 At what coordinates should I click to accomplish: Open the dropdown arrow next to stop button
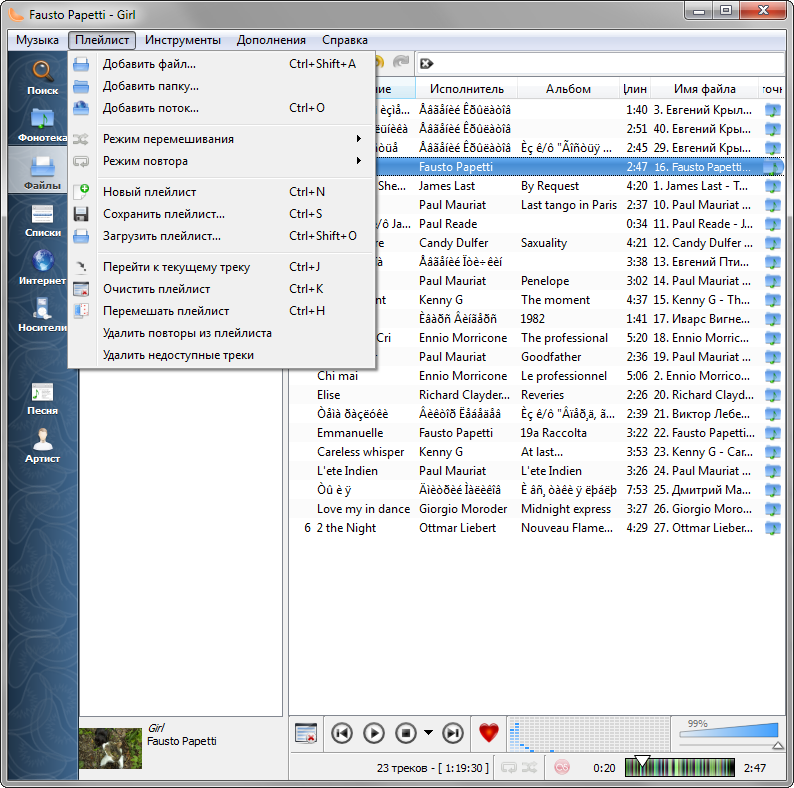click(428, 732)
